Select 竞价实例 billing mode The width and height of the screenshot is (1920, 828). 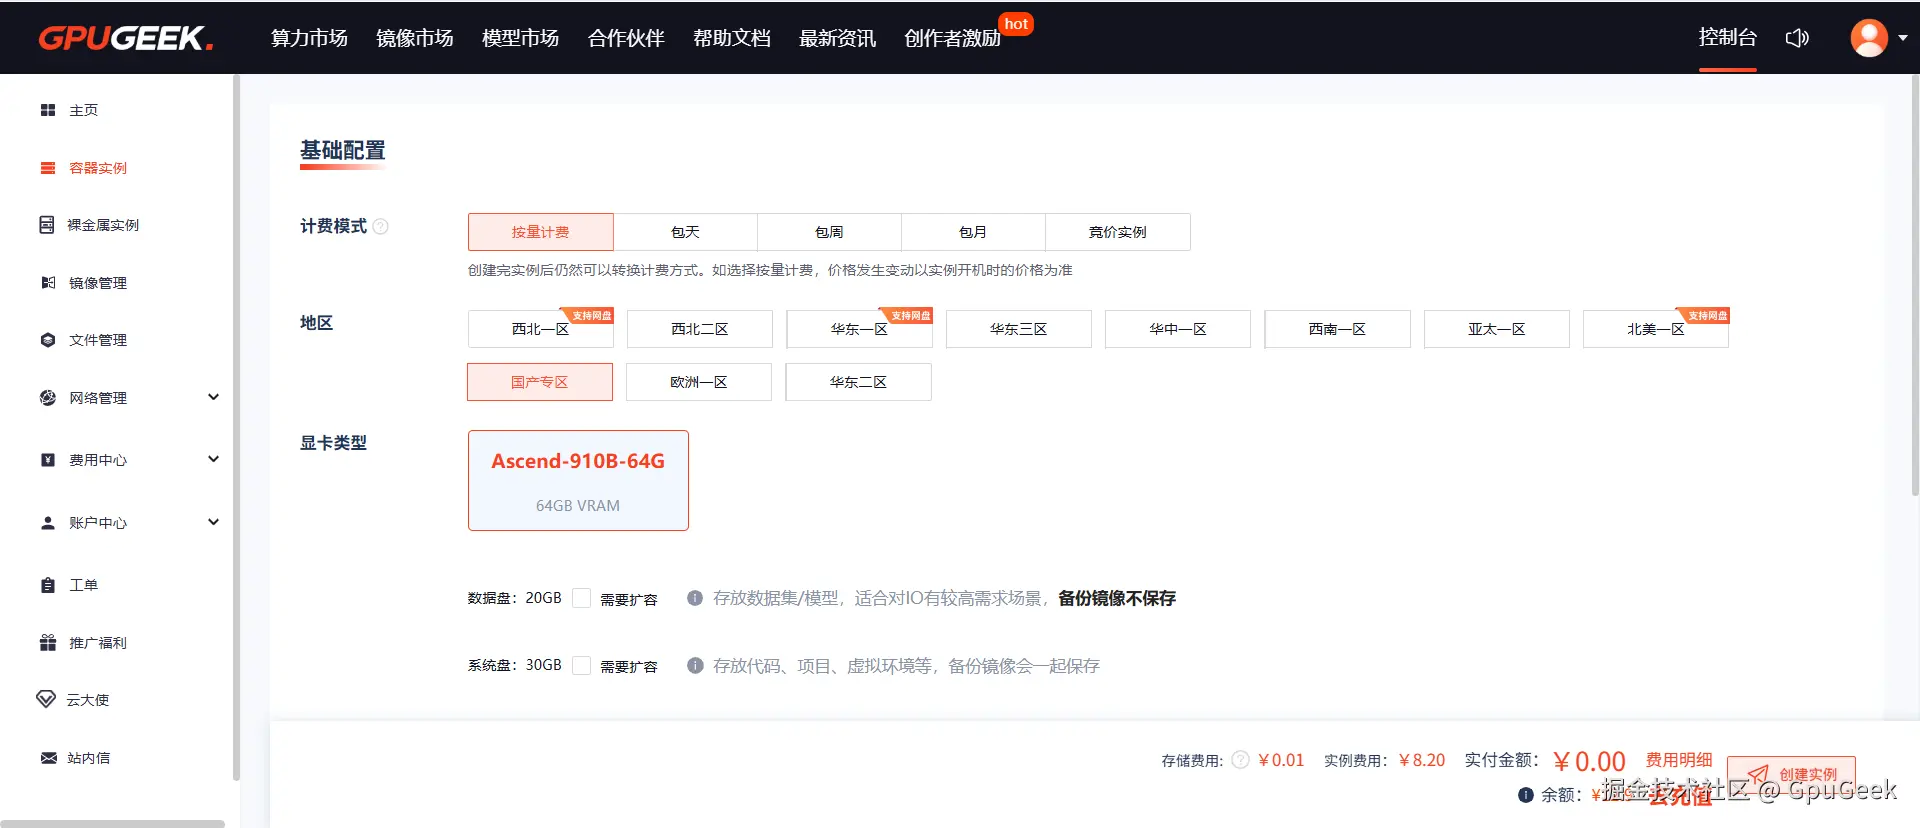[x=1118, y=232]
